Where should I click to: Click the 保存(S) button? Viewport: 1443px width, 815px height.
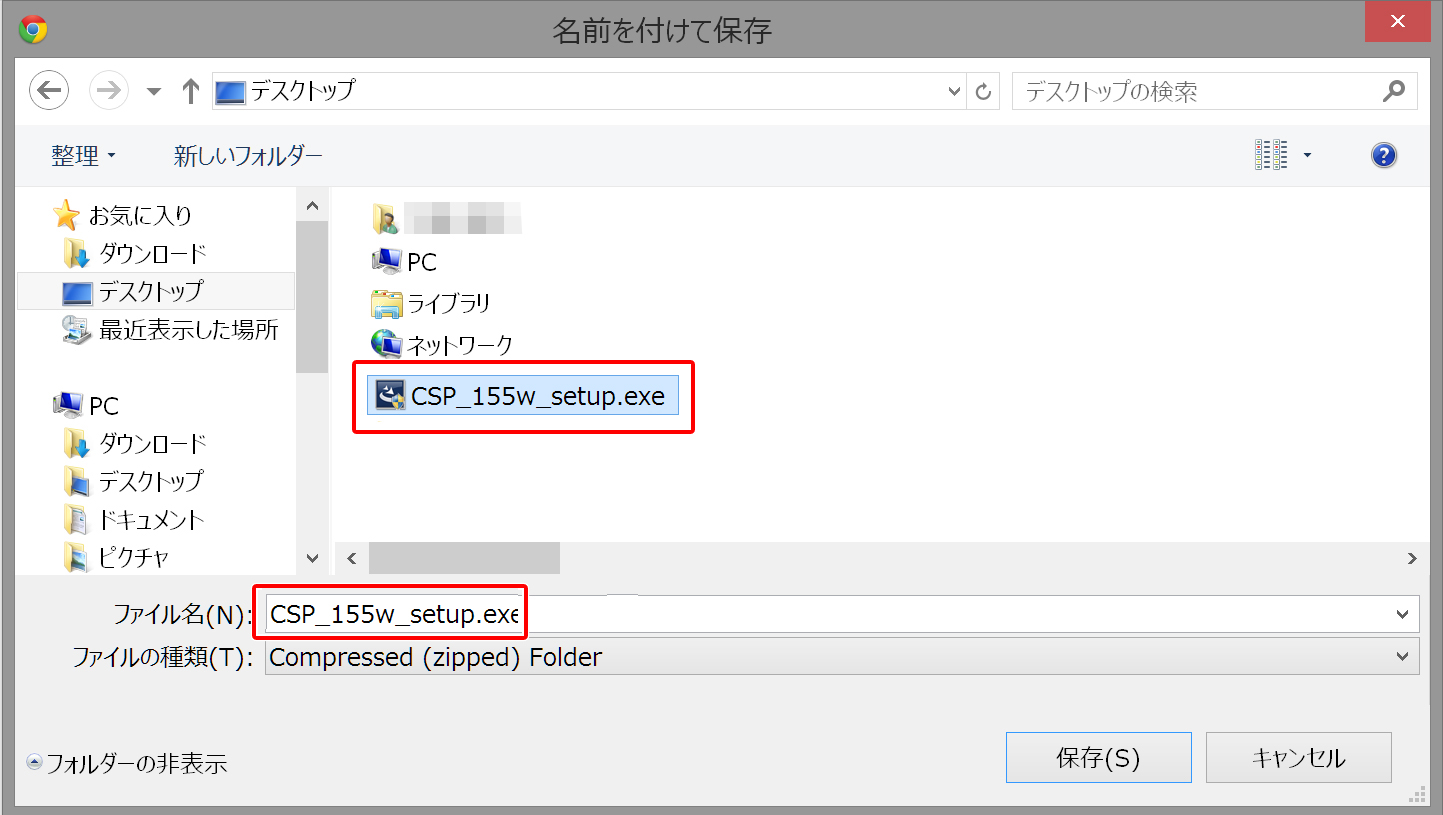tap(1098, 758)
